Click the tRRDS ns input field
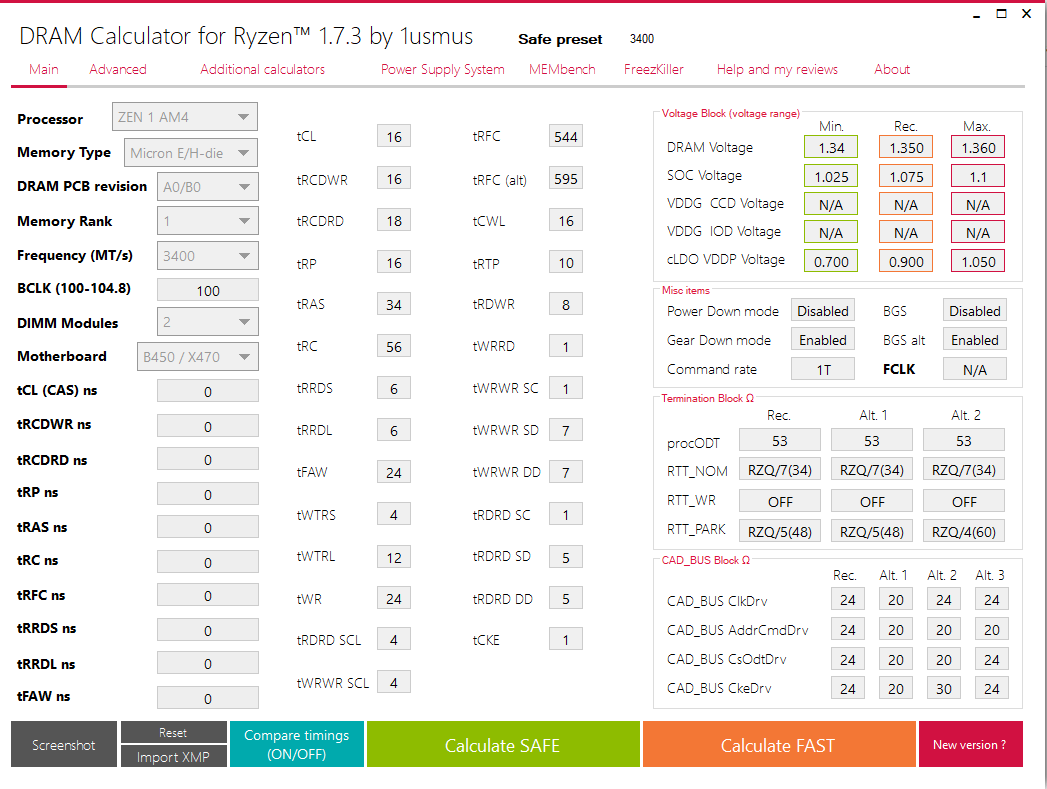This screenshot has width=1047, height=789. 208,630
